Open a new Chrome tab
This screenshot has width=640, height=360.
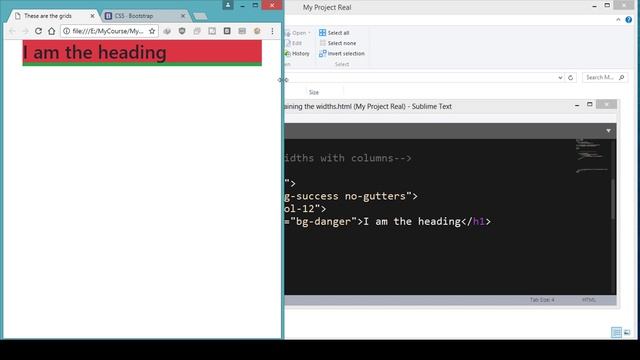[200, 16]
